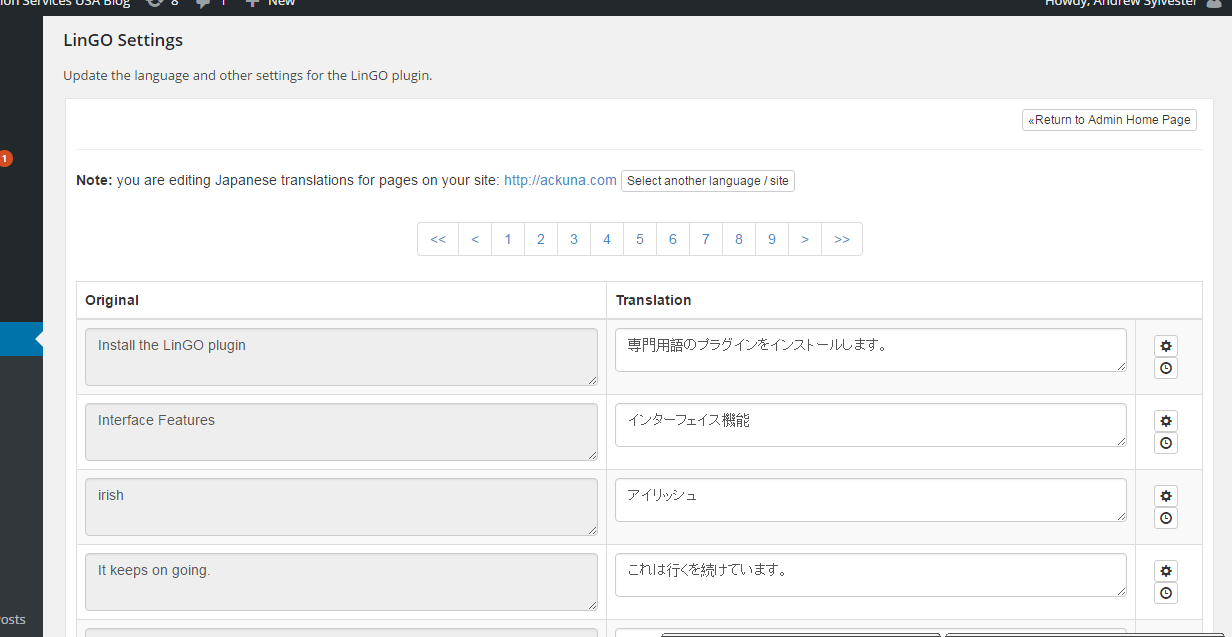The width and height of the screenshot is (1232, 637).
Task: Click the It keeps on going original box
Action: tap(342, 582)
